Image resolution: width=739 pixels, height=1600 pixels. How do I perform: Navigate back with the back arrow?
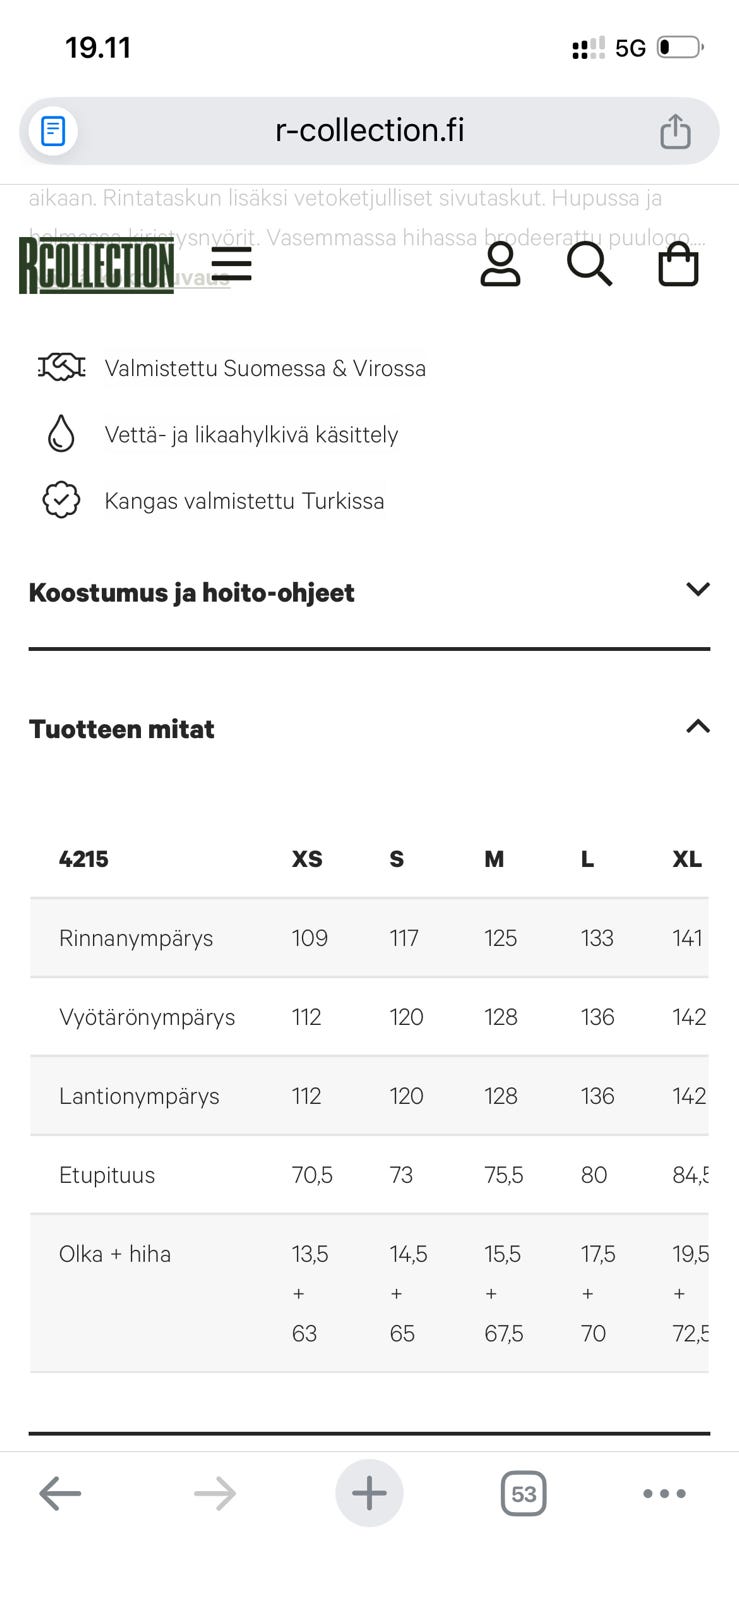pyautogui.click(x=60, y=1493)
